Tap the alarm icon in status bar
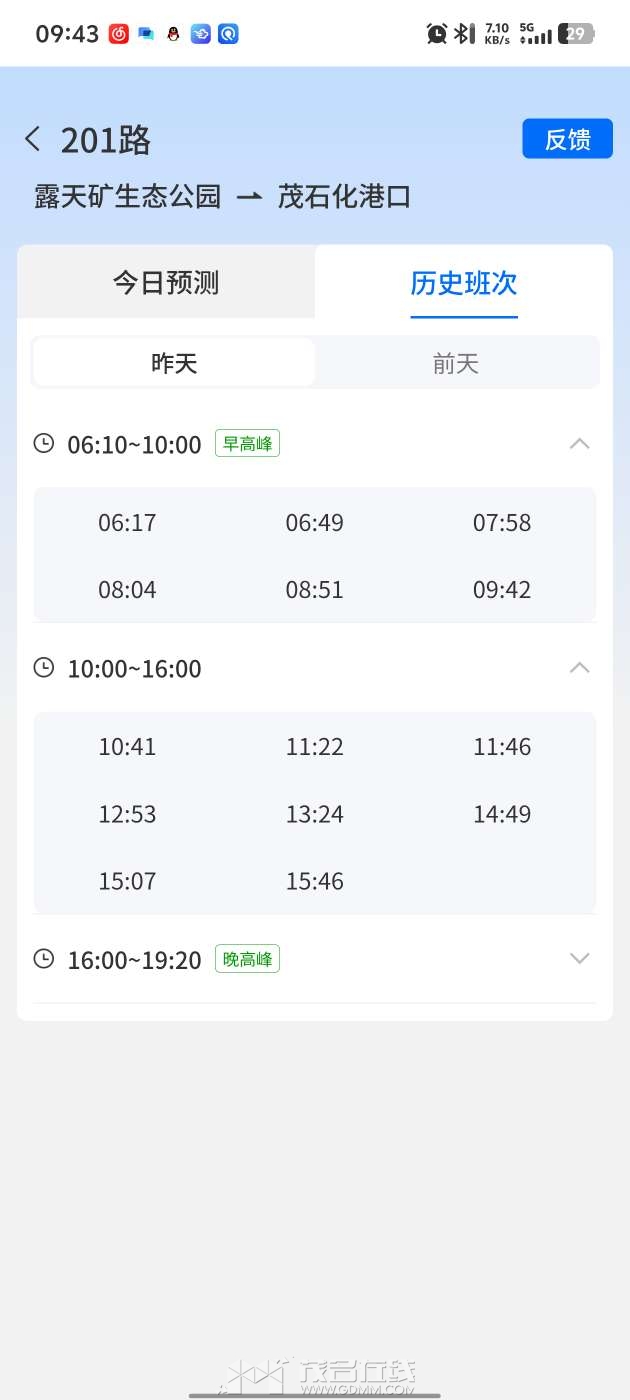 [x=437, y=34]
